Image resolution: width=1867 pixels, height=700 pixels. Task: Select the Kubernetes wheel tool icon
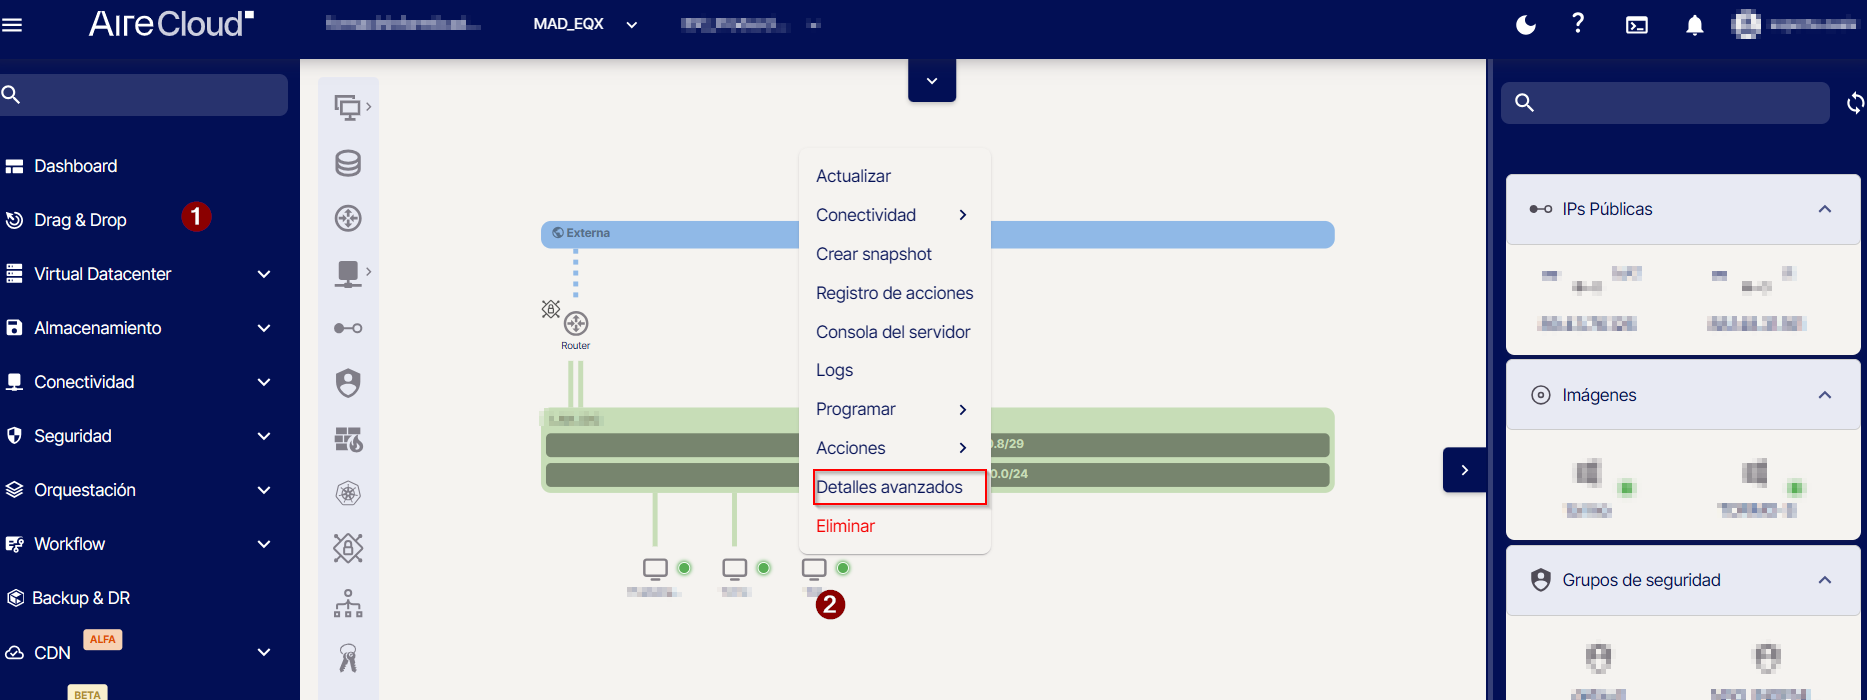coord(348,493)
